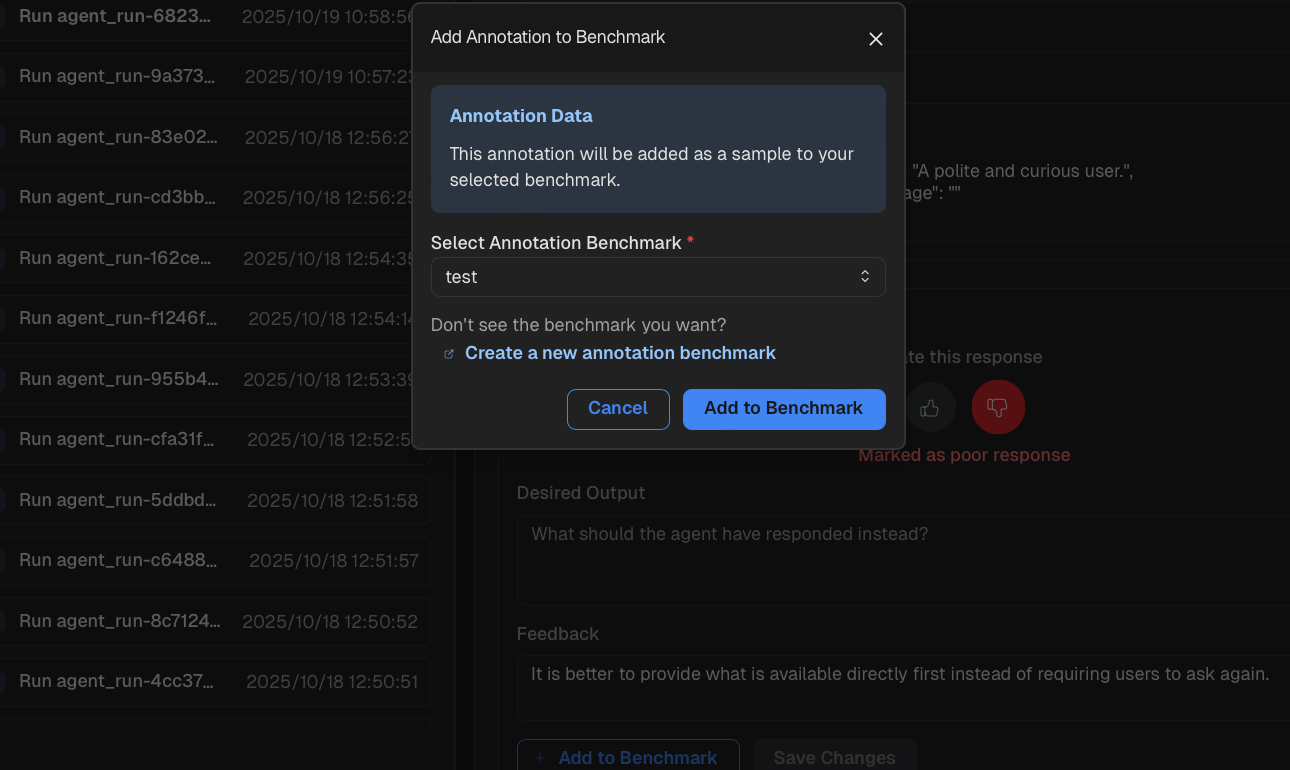Click the blue Add to Benchmark button

point(784,408)
